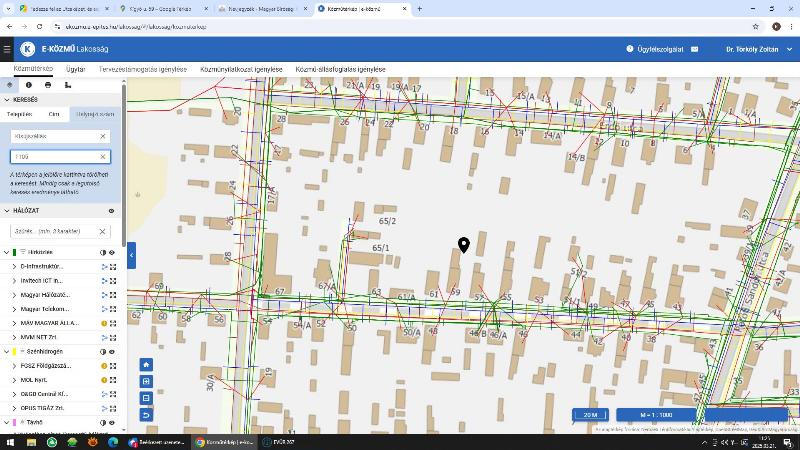Open the print tab in the side panel
Image resolution: width=800 pixels, height=450 pixels.
[x=48, y=85]
